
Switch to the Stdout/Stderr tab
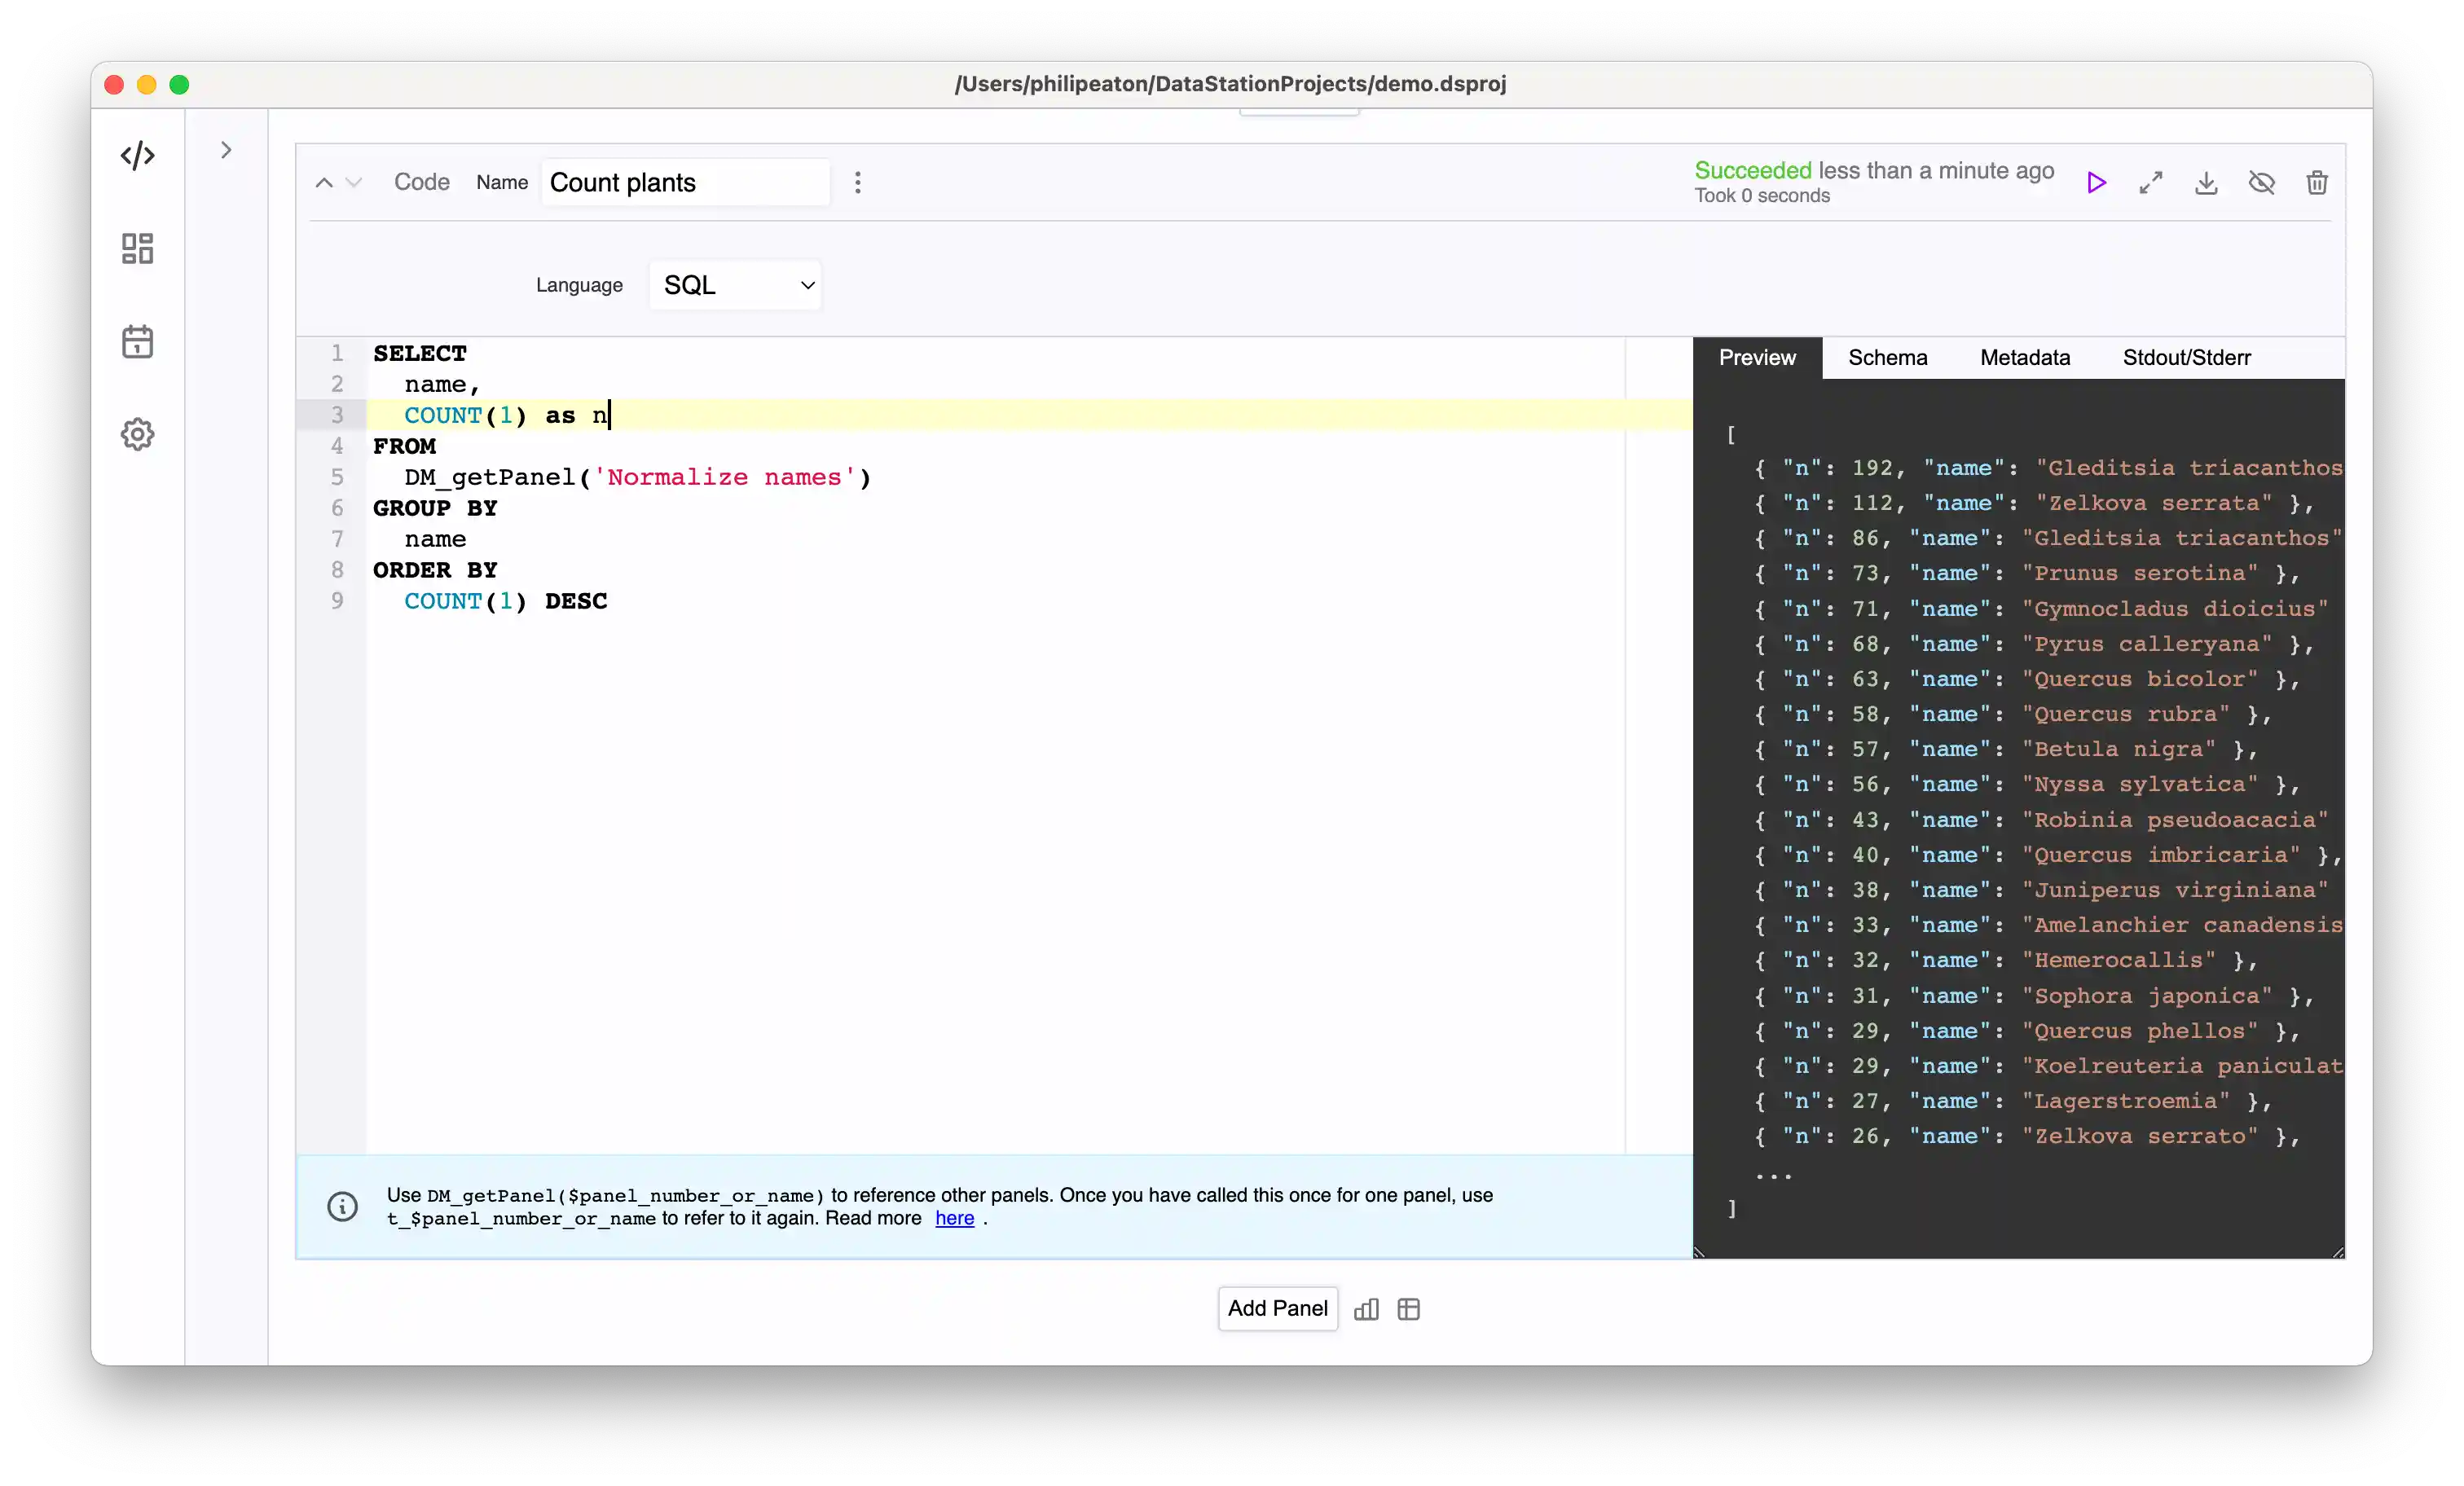(x=2186, y=358)
